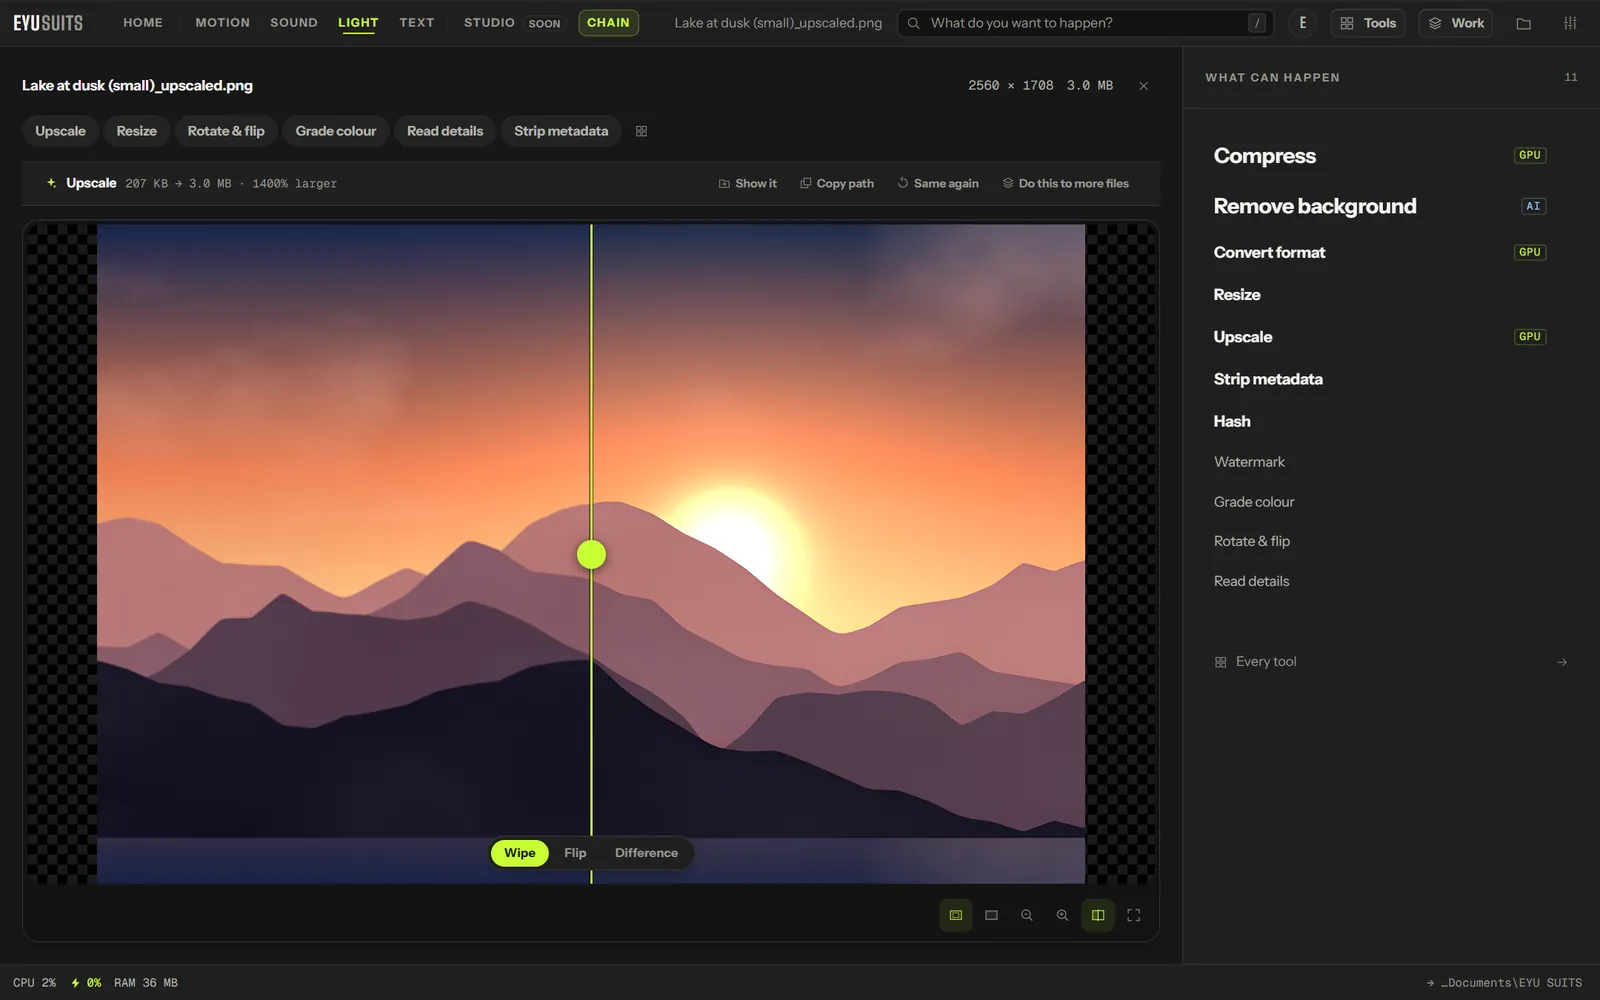Click Show it in result bar

click(x=747, y=184)
